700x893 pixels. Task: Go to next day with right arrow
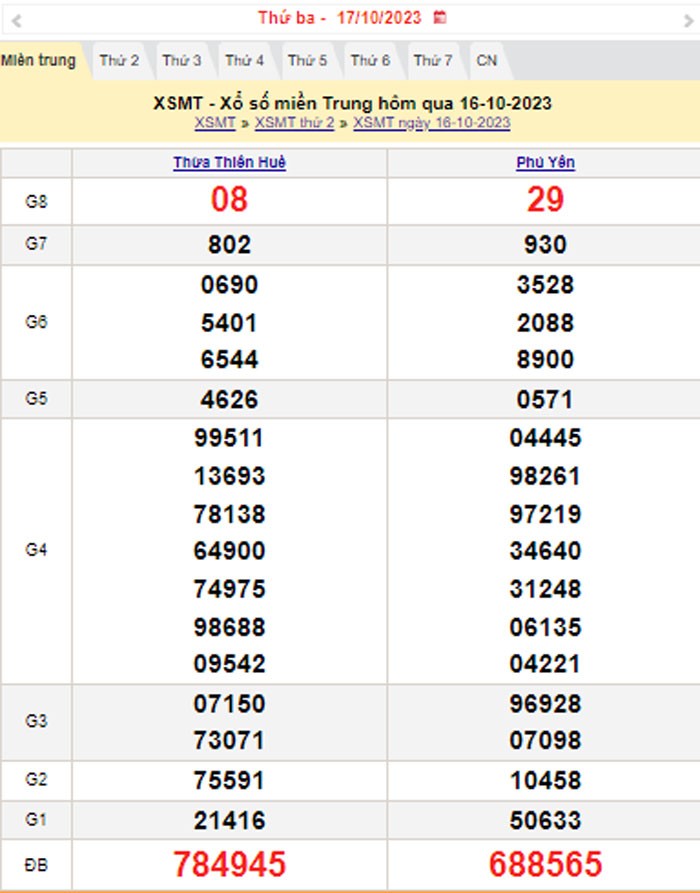tap(688, 19)
